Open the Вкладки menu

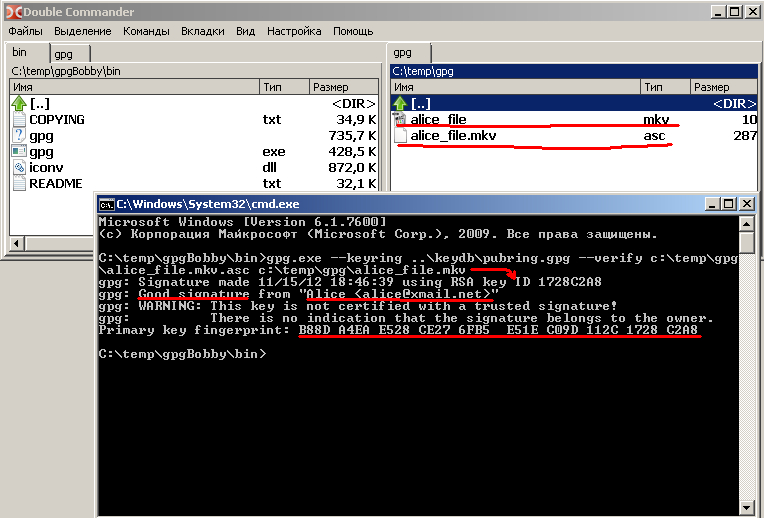tap(203, 31)
